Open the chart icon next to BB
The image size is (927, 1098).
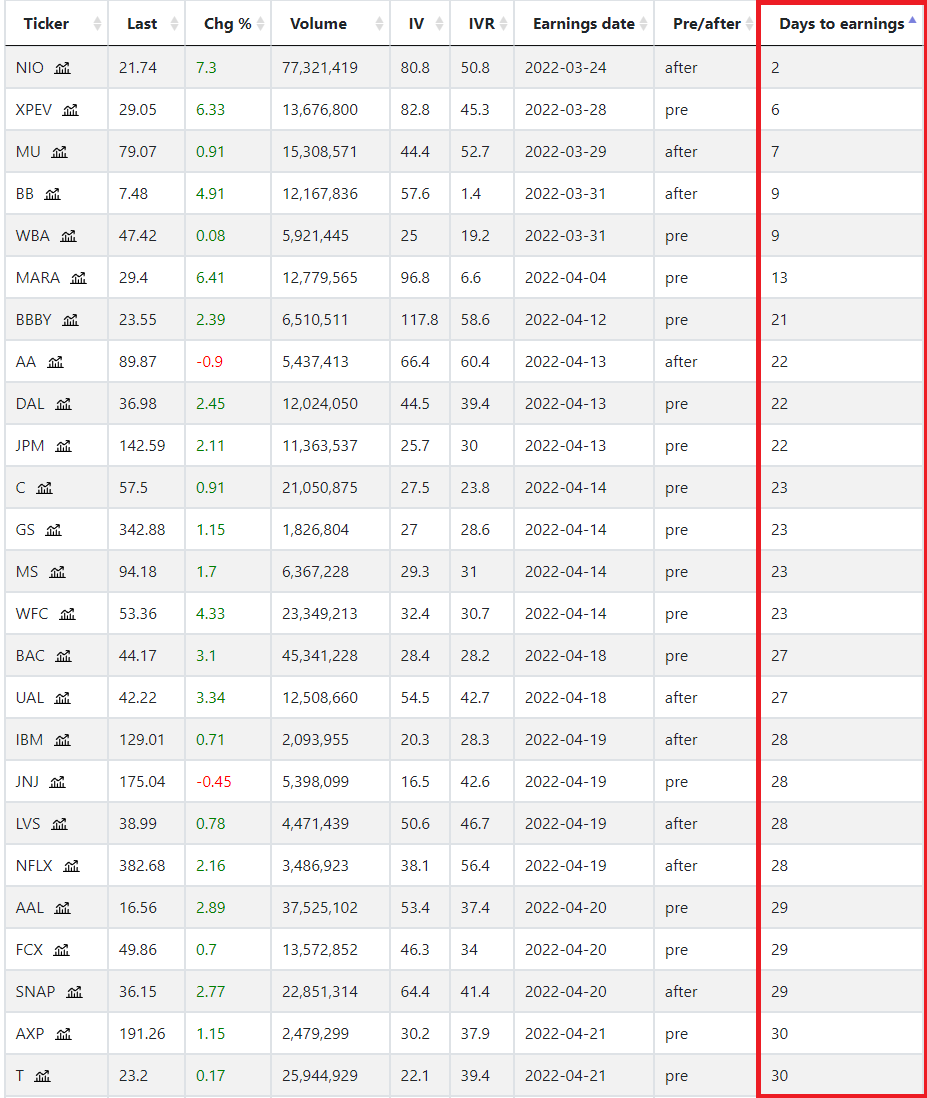53,194
